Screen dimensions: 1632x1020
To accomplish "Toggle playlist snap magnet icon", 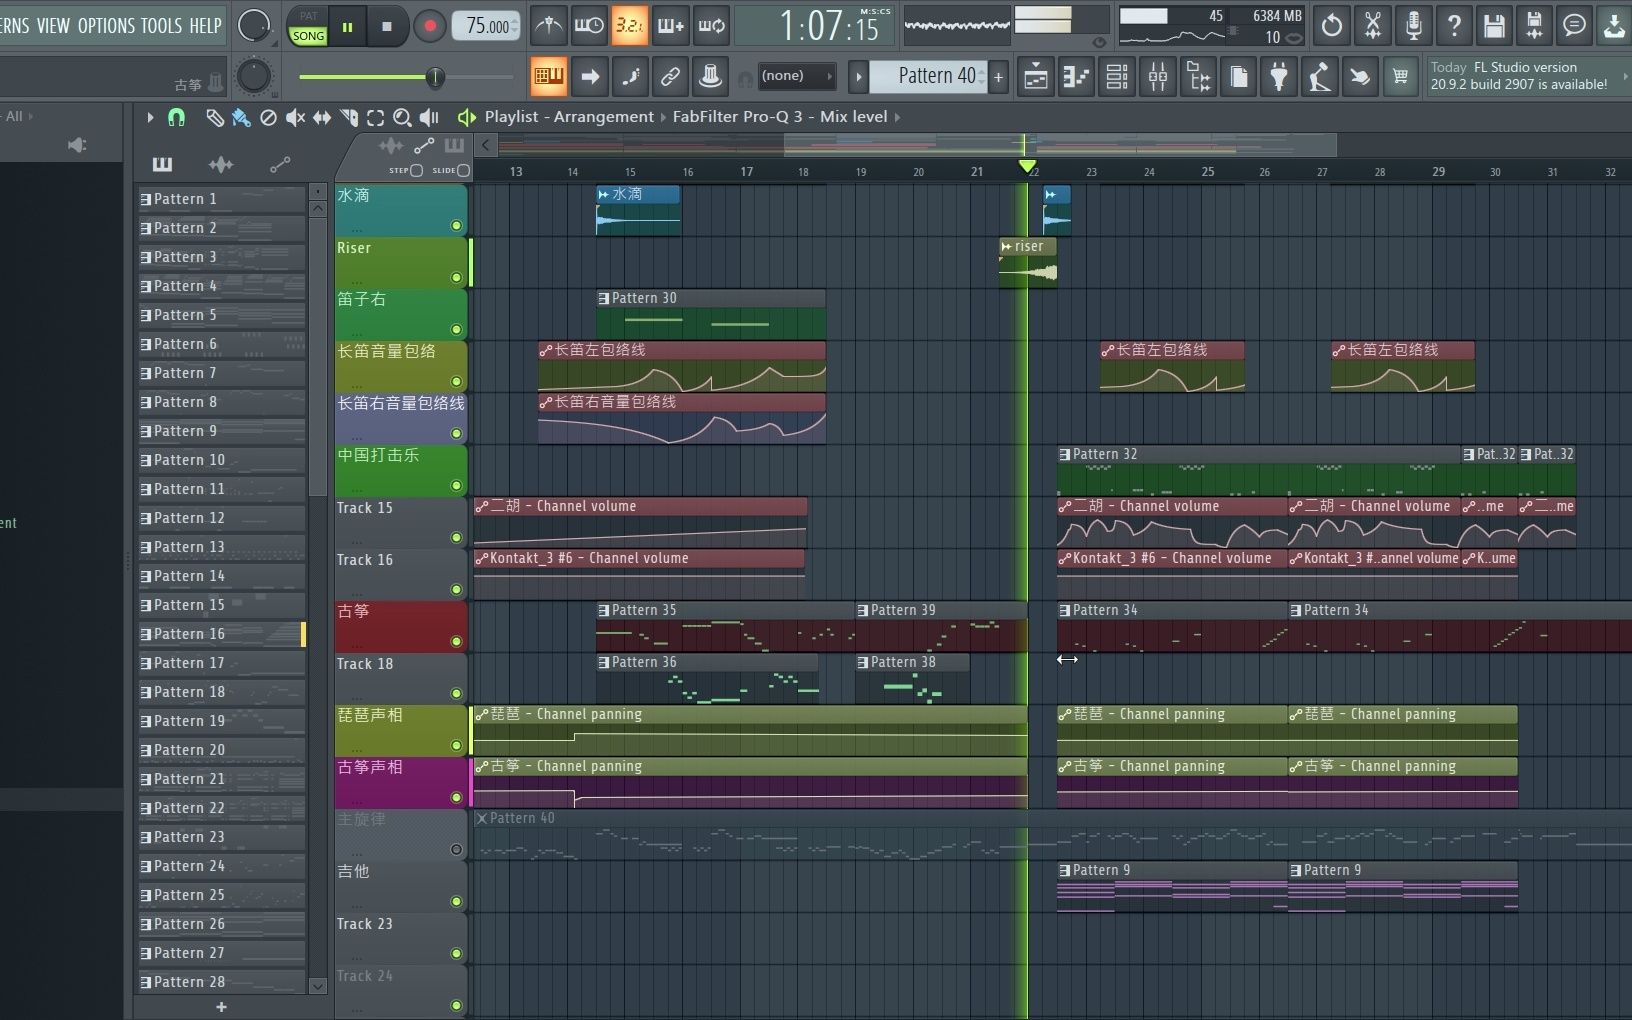I will (176, 117).
